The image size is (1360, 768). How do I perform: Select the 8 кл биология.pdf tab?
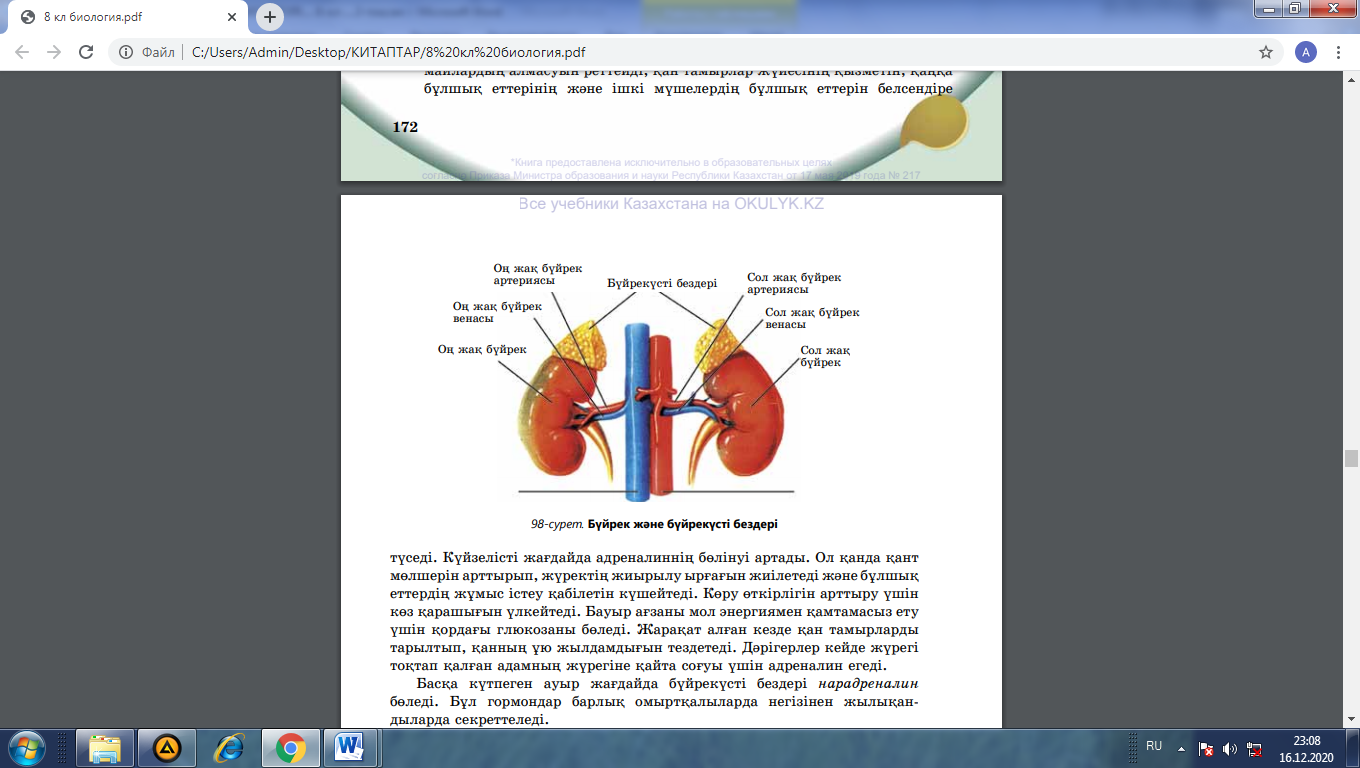128,17
